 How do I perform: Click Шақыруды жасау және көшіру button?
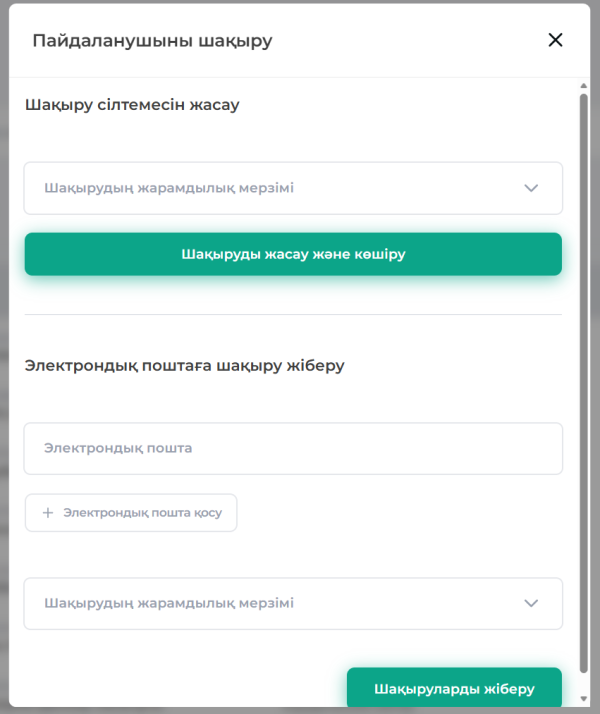293,254
